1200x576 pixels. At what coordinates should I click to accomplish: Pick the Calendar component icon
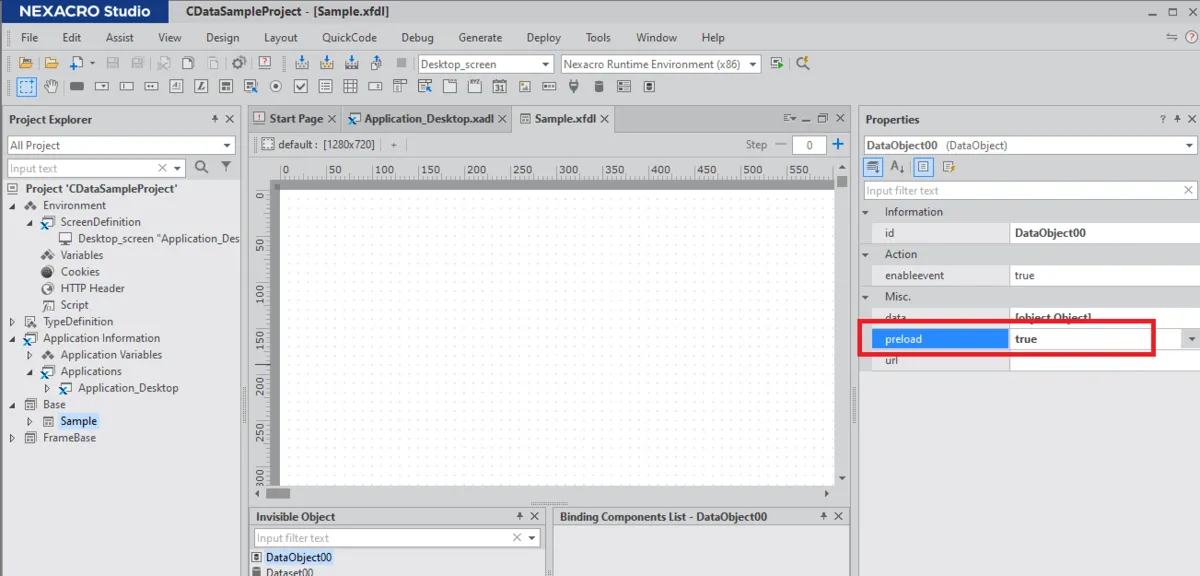(x=500, y=87)
